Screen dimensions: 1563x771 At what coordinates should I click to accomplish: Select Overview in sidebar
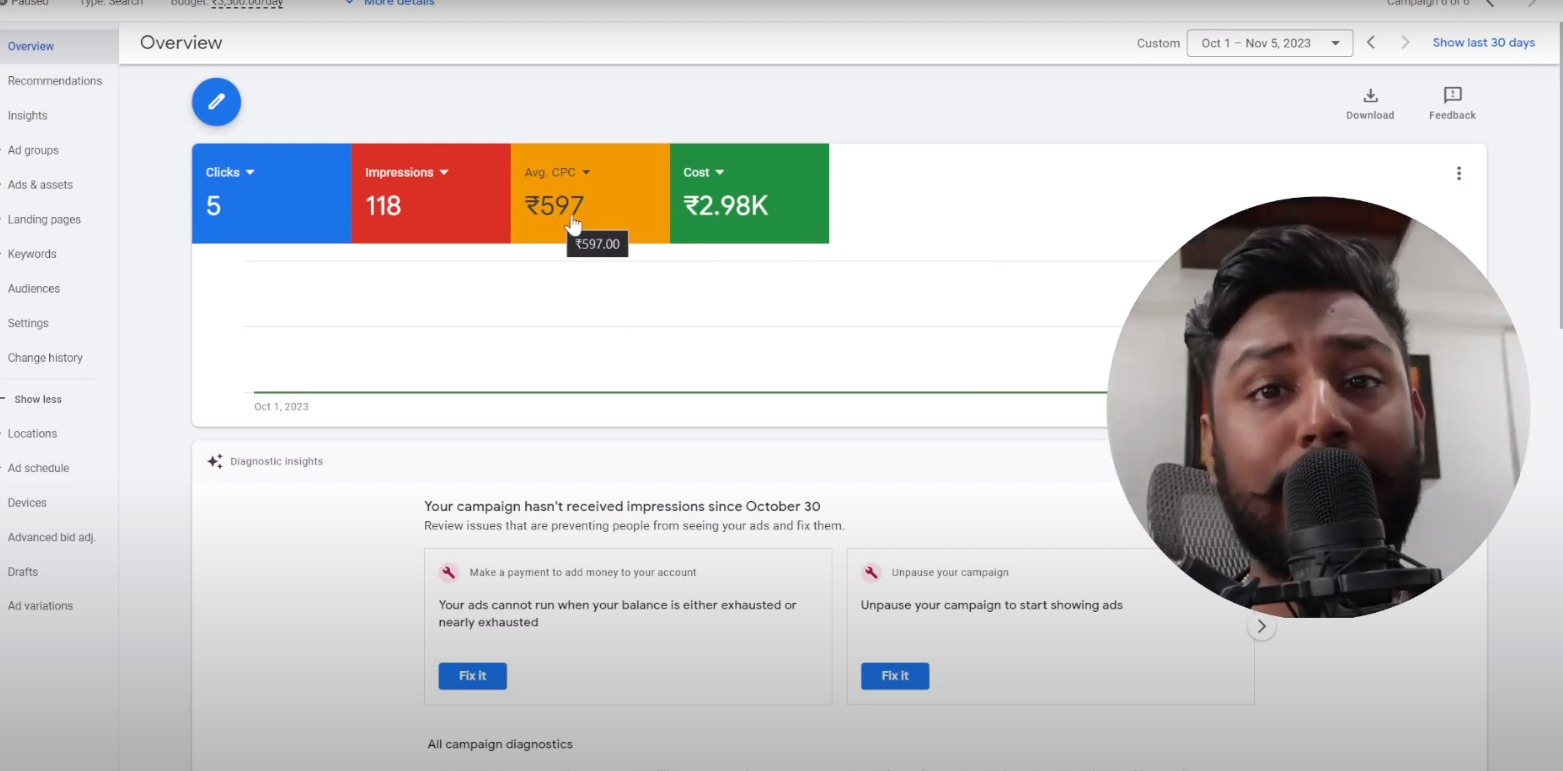(x=59, y=46)
